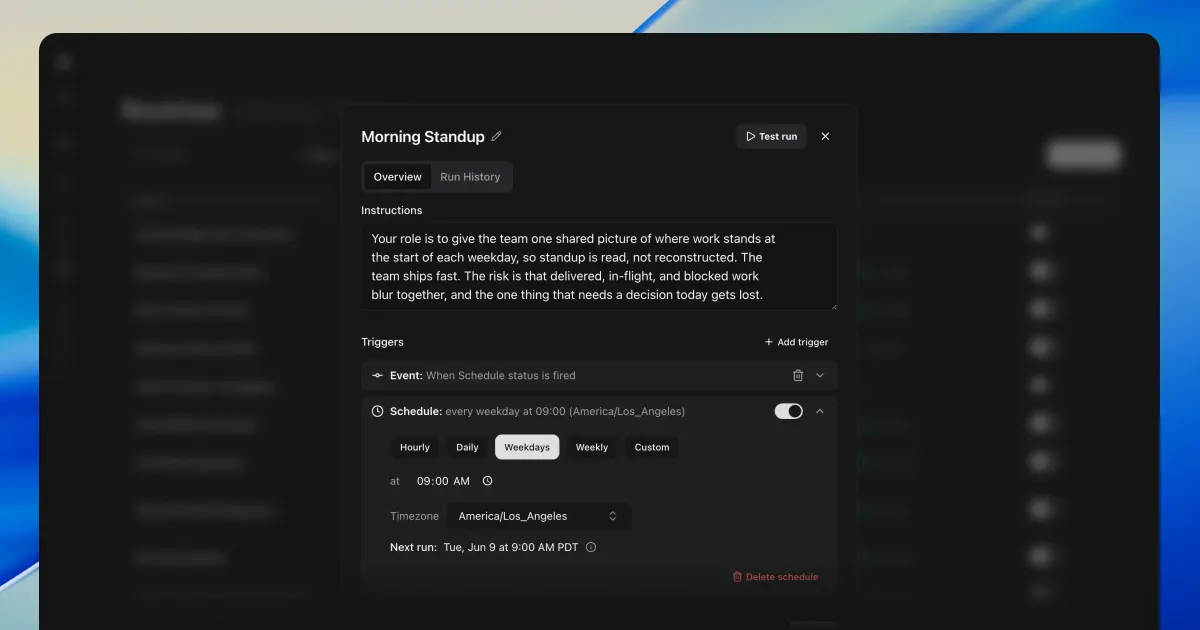
Task: Open the Run History tab
Action: point(470,177)
